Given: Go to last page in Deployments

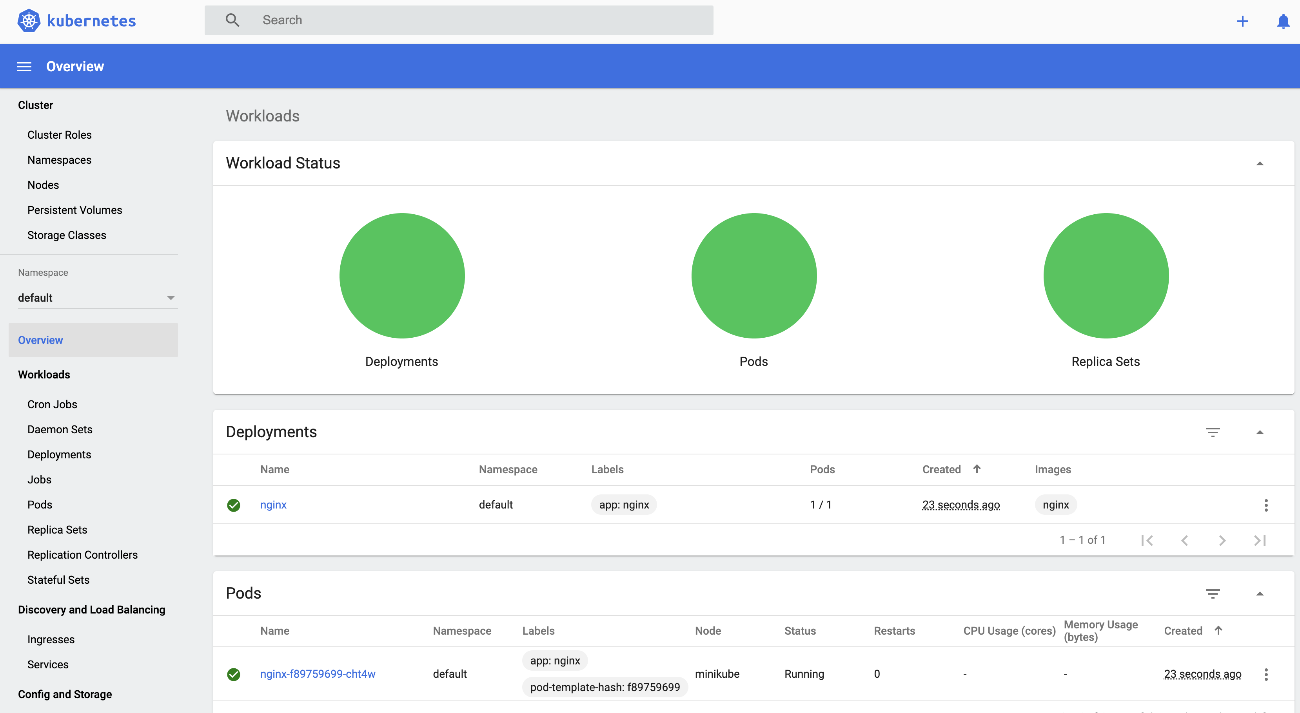Looking at the screenshot, I should pos(1260,540).
